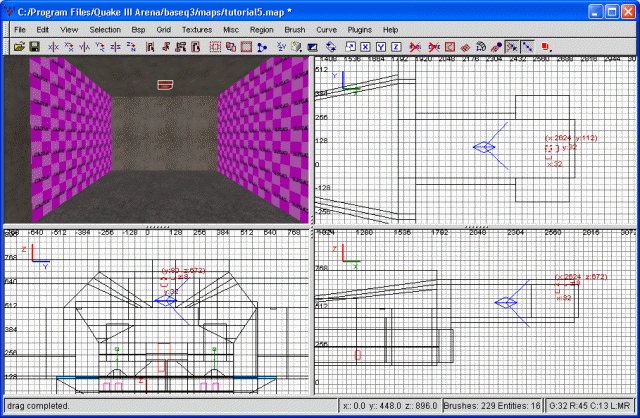Screen dimensions: 640x418
Task: Toggle free scaling mode
Action: [350, 47]
